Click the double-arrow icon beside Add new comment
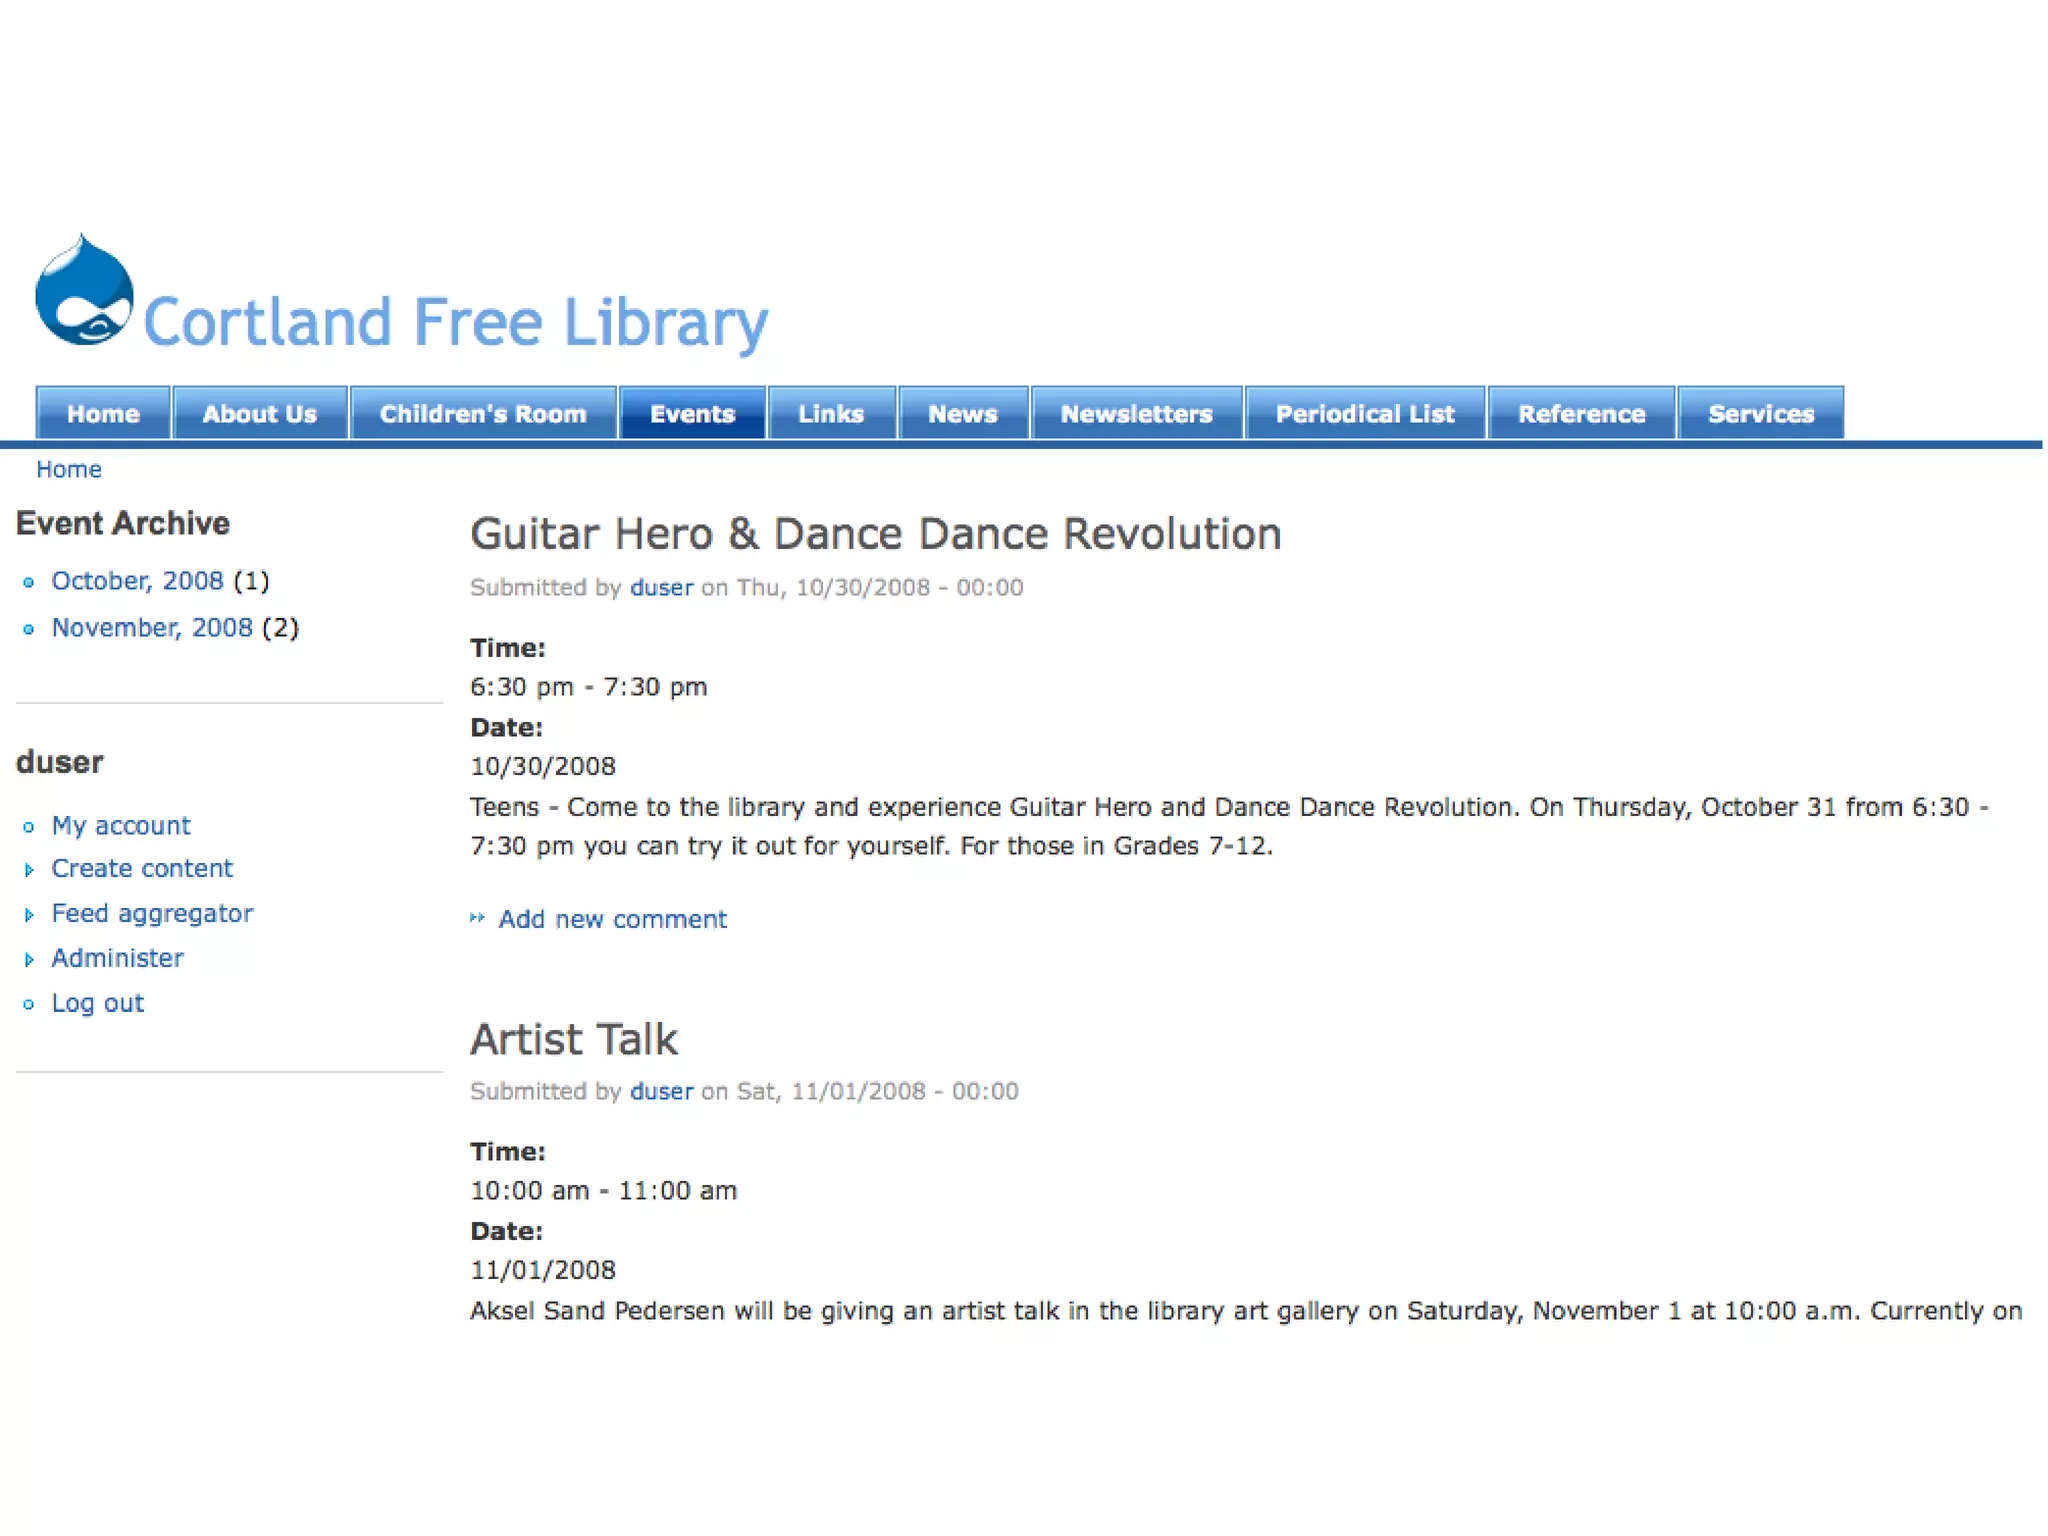This screenshot has height=1536, width=2048. point(478,918)
